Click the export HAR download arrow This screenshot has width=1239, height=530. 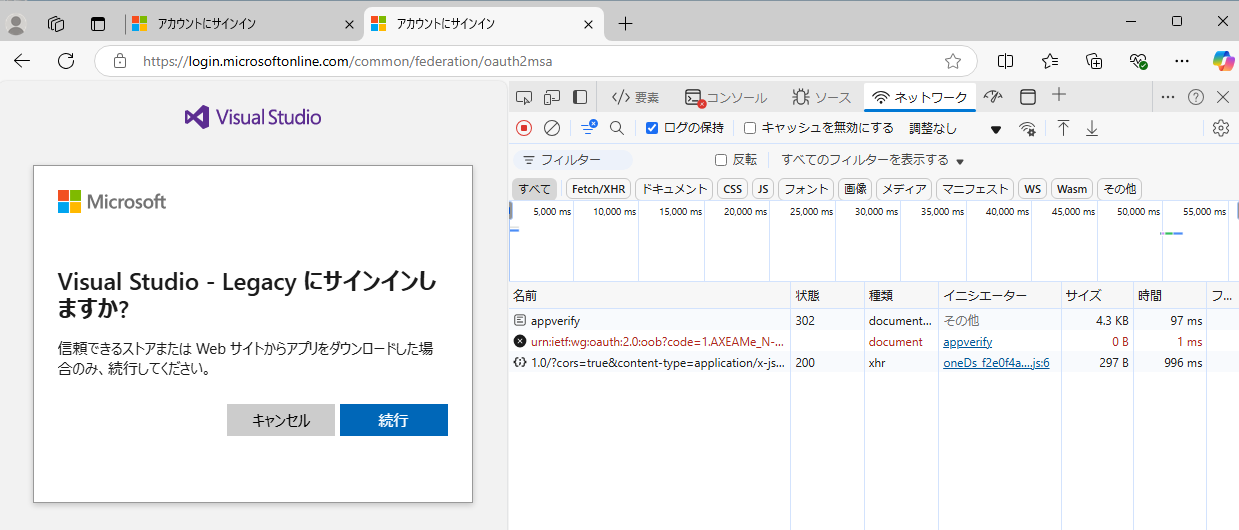[1092, 128]
